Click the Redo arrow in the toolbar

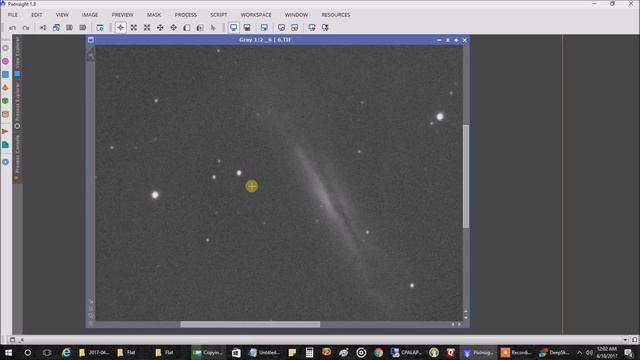[x=26, y=28]
